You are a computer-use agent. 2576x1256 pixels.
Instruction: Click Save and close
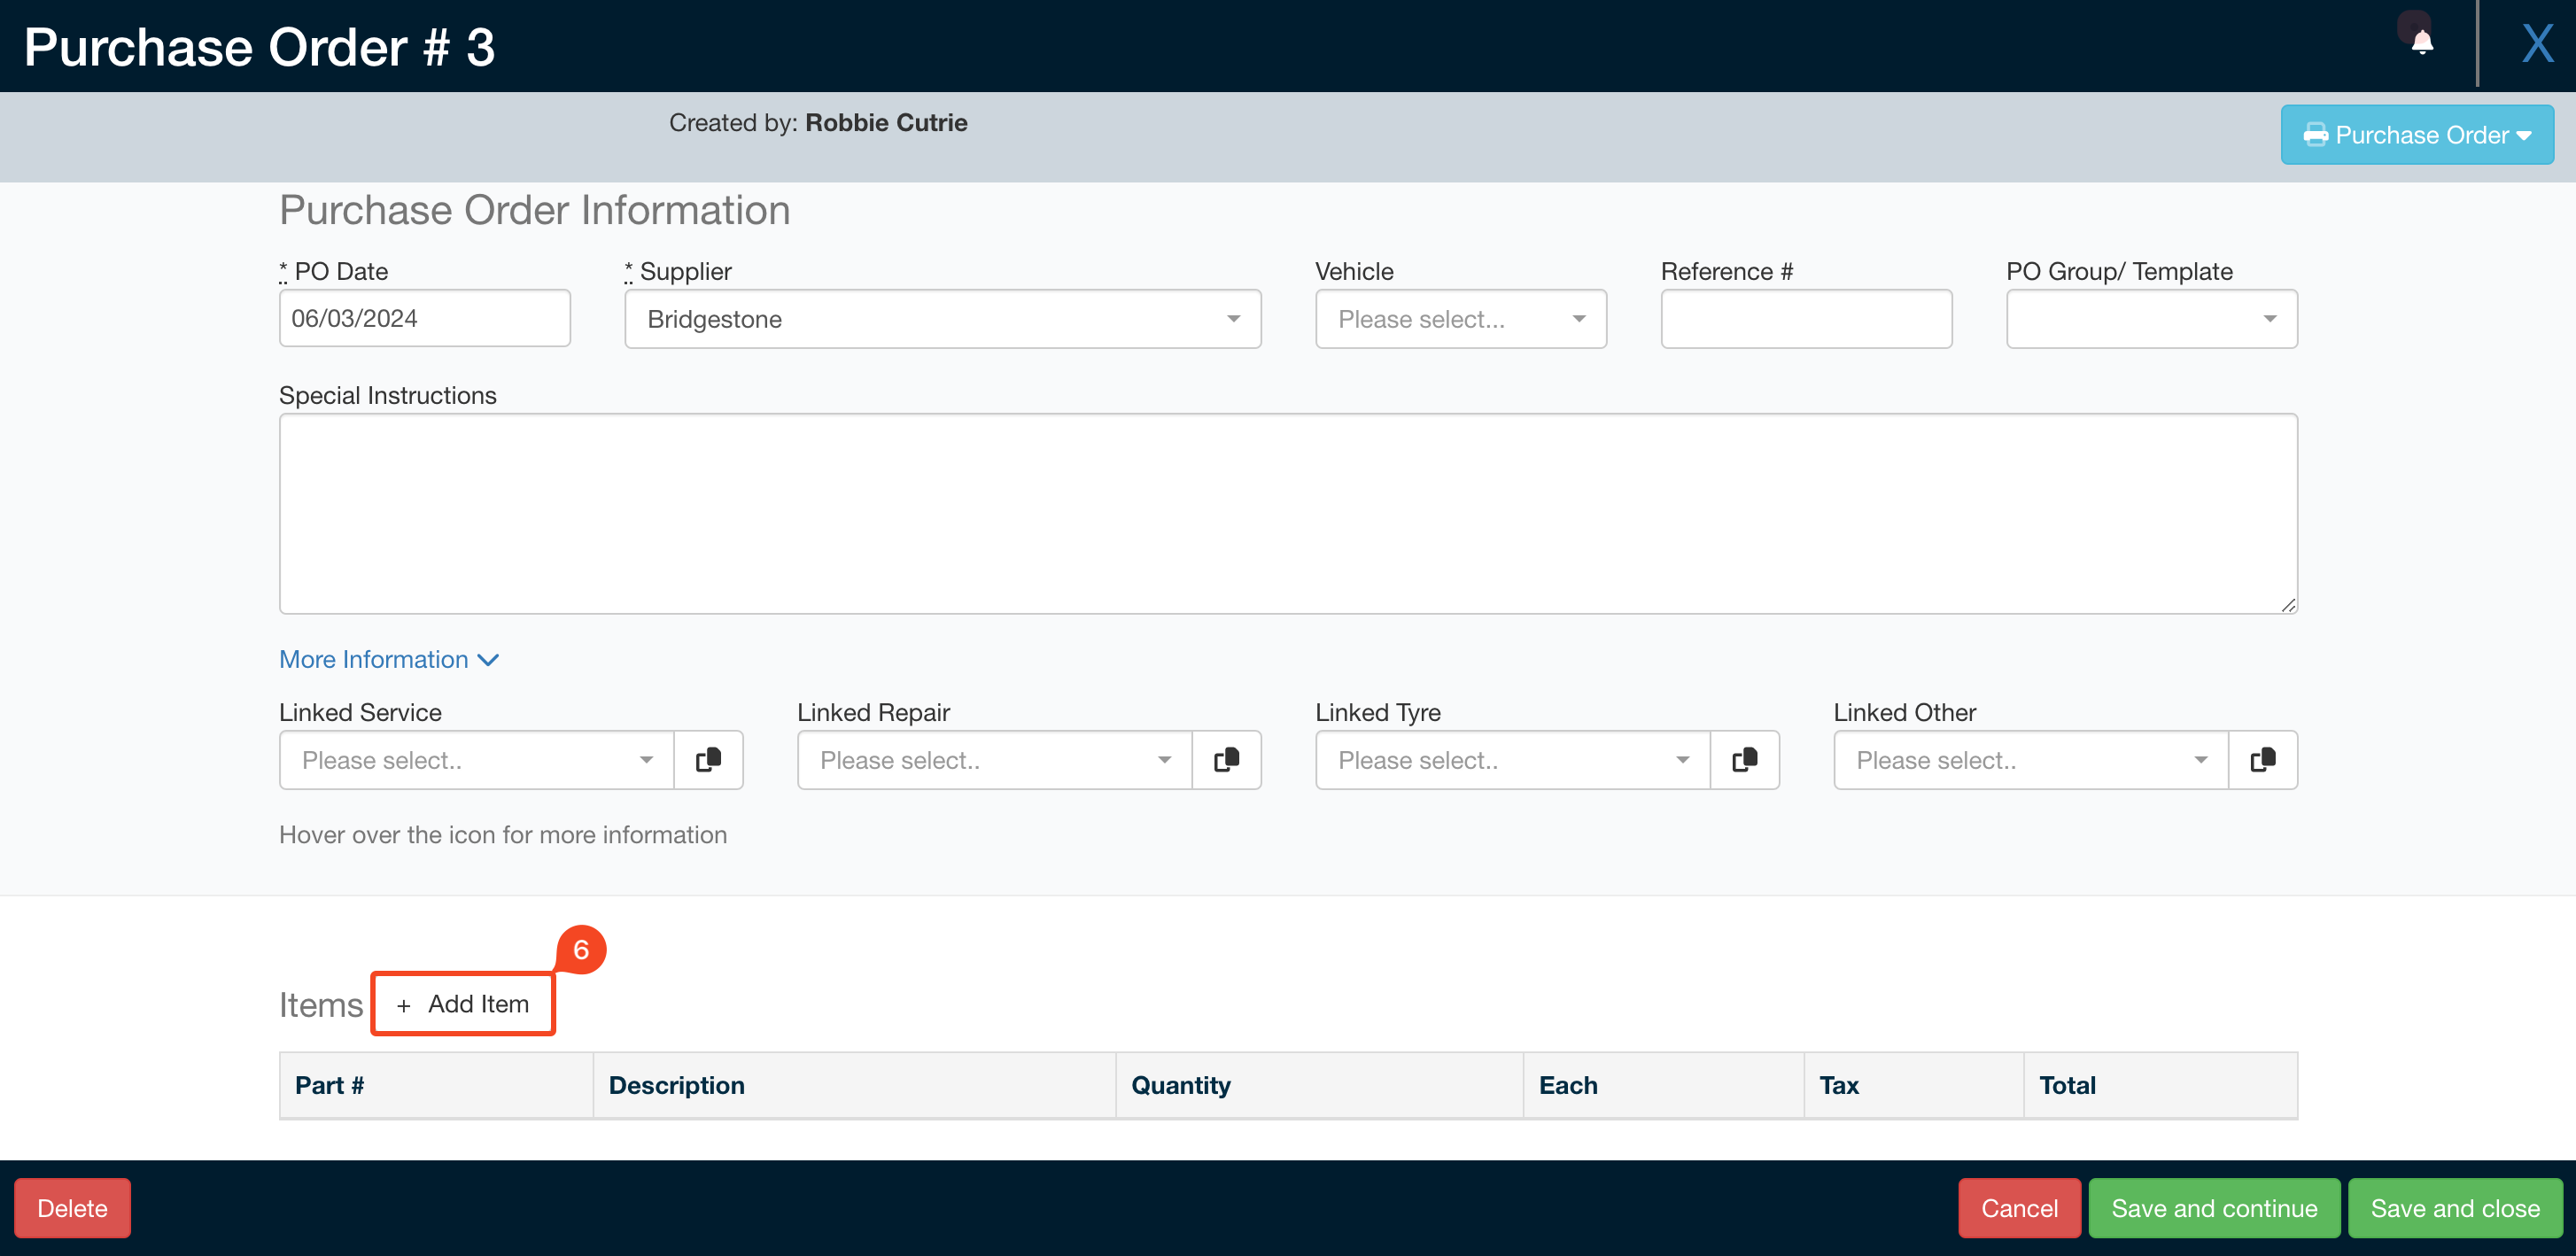(2455, 1207)
